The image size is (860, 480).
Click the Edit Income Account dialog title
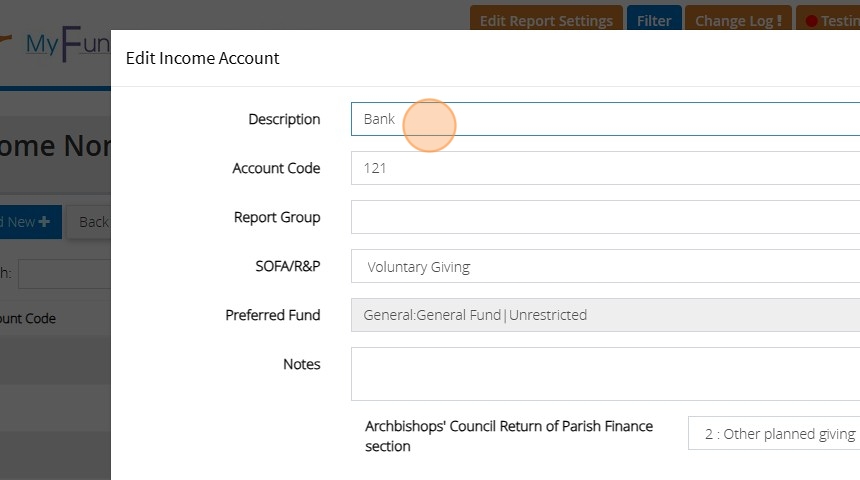point(203,58)
